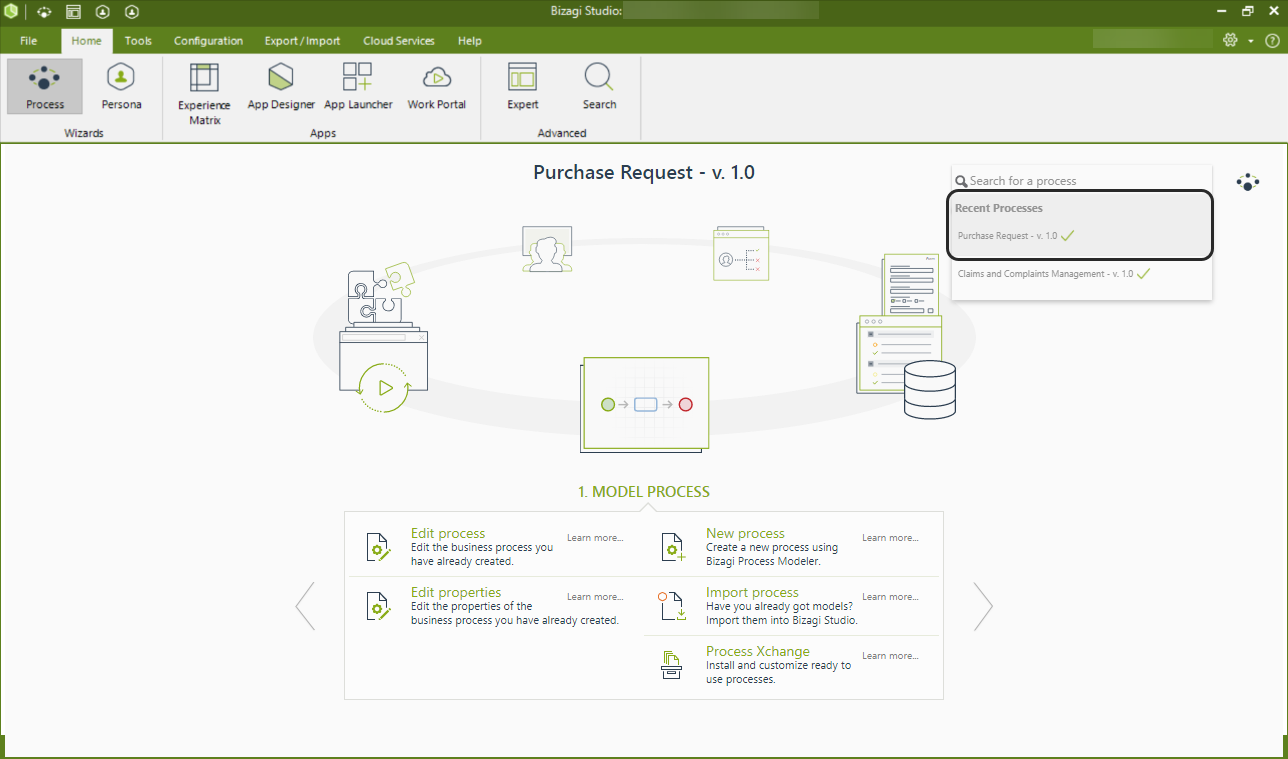The height and width of the screenshot is (759, 1288).
Task: Click the Import process icon
Action: [x=673, y=606]
